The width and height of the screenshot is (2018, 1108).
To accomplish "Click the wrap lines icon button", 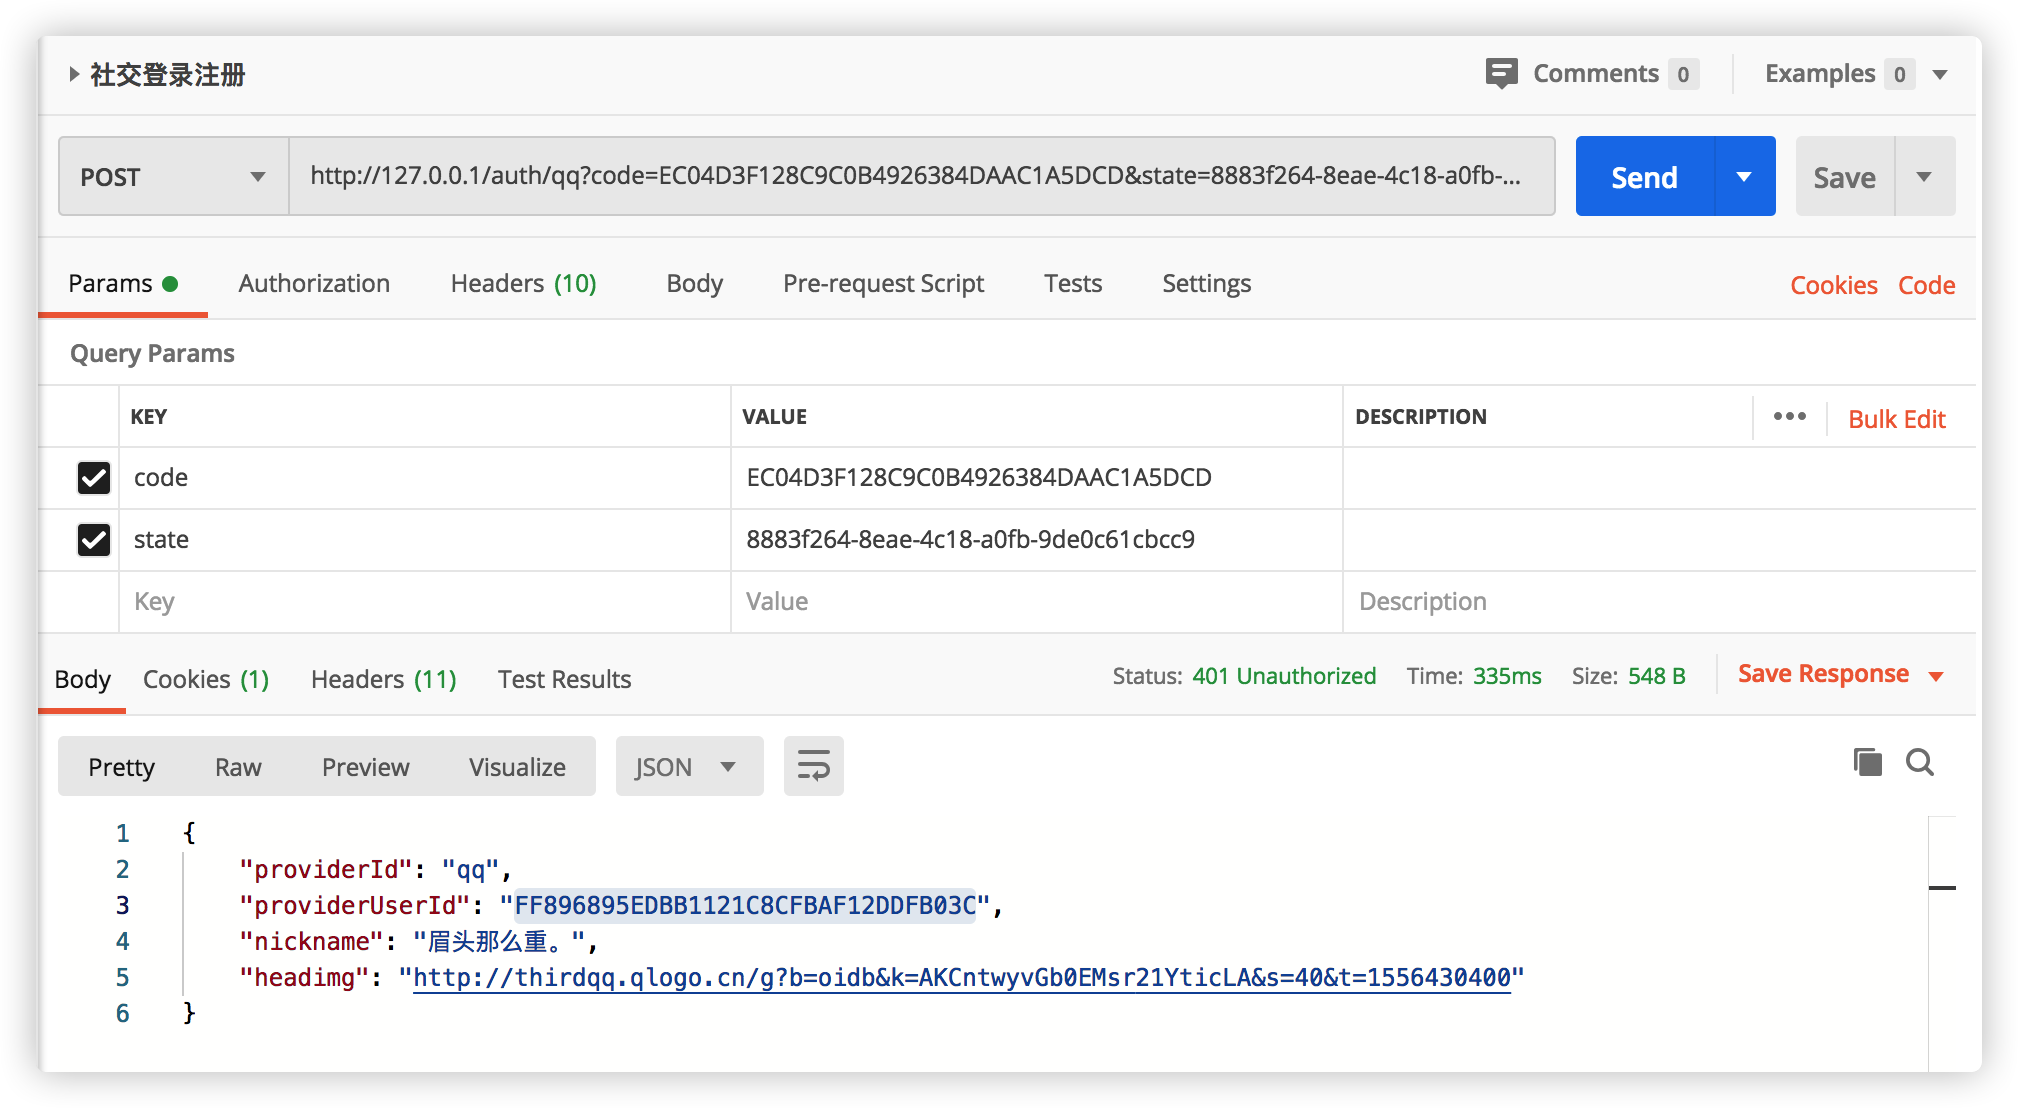I will pos(813,766).
